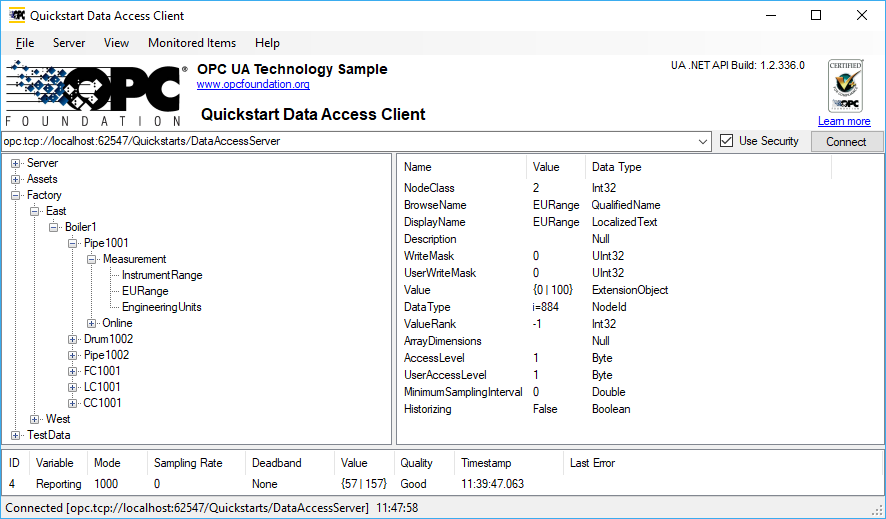Click the application icon in title bar

[x=17, y=16]
